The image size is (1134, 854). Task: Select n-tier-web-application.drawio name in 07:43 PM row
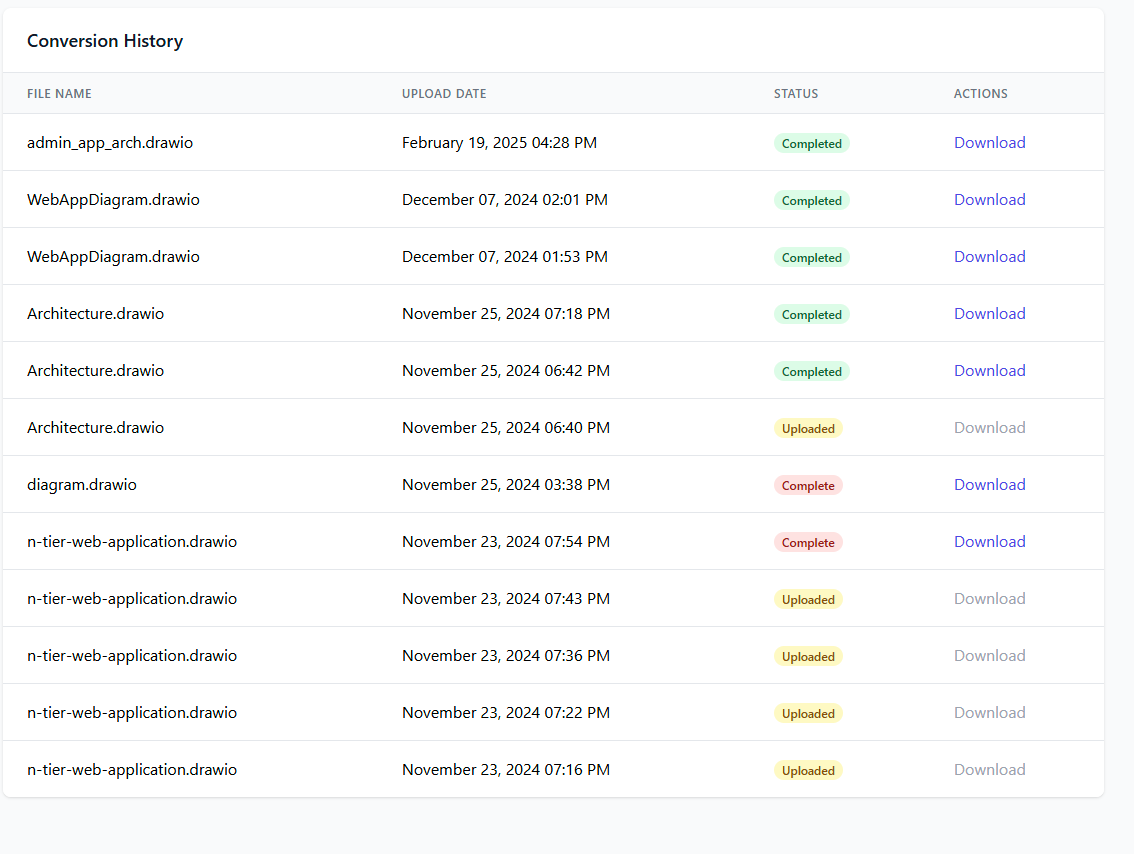[x=132, y=599]
